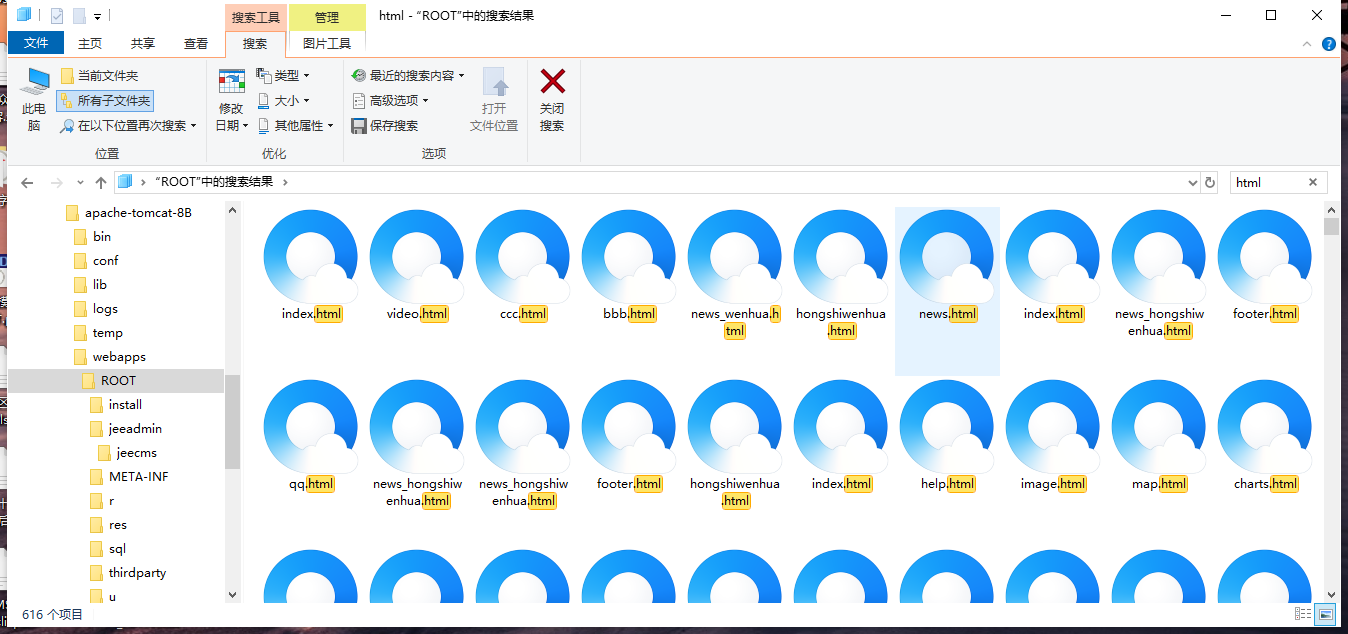Select image.html file icon
This screenshot has height=634, width=1348.
(x=1053, y=427)
